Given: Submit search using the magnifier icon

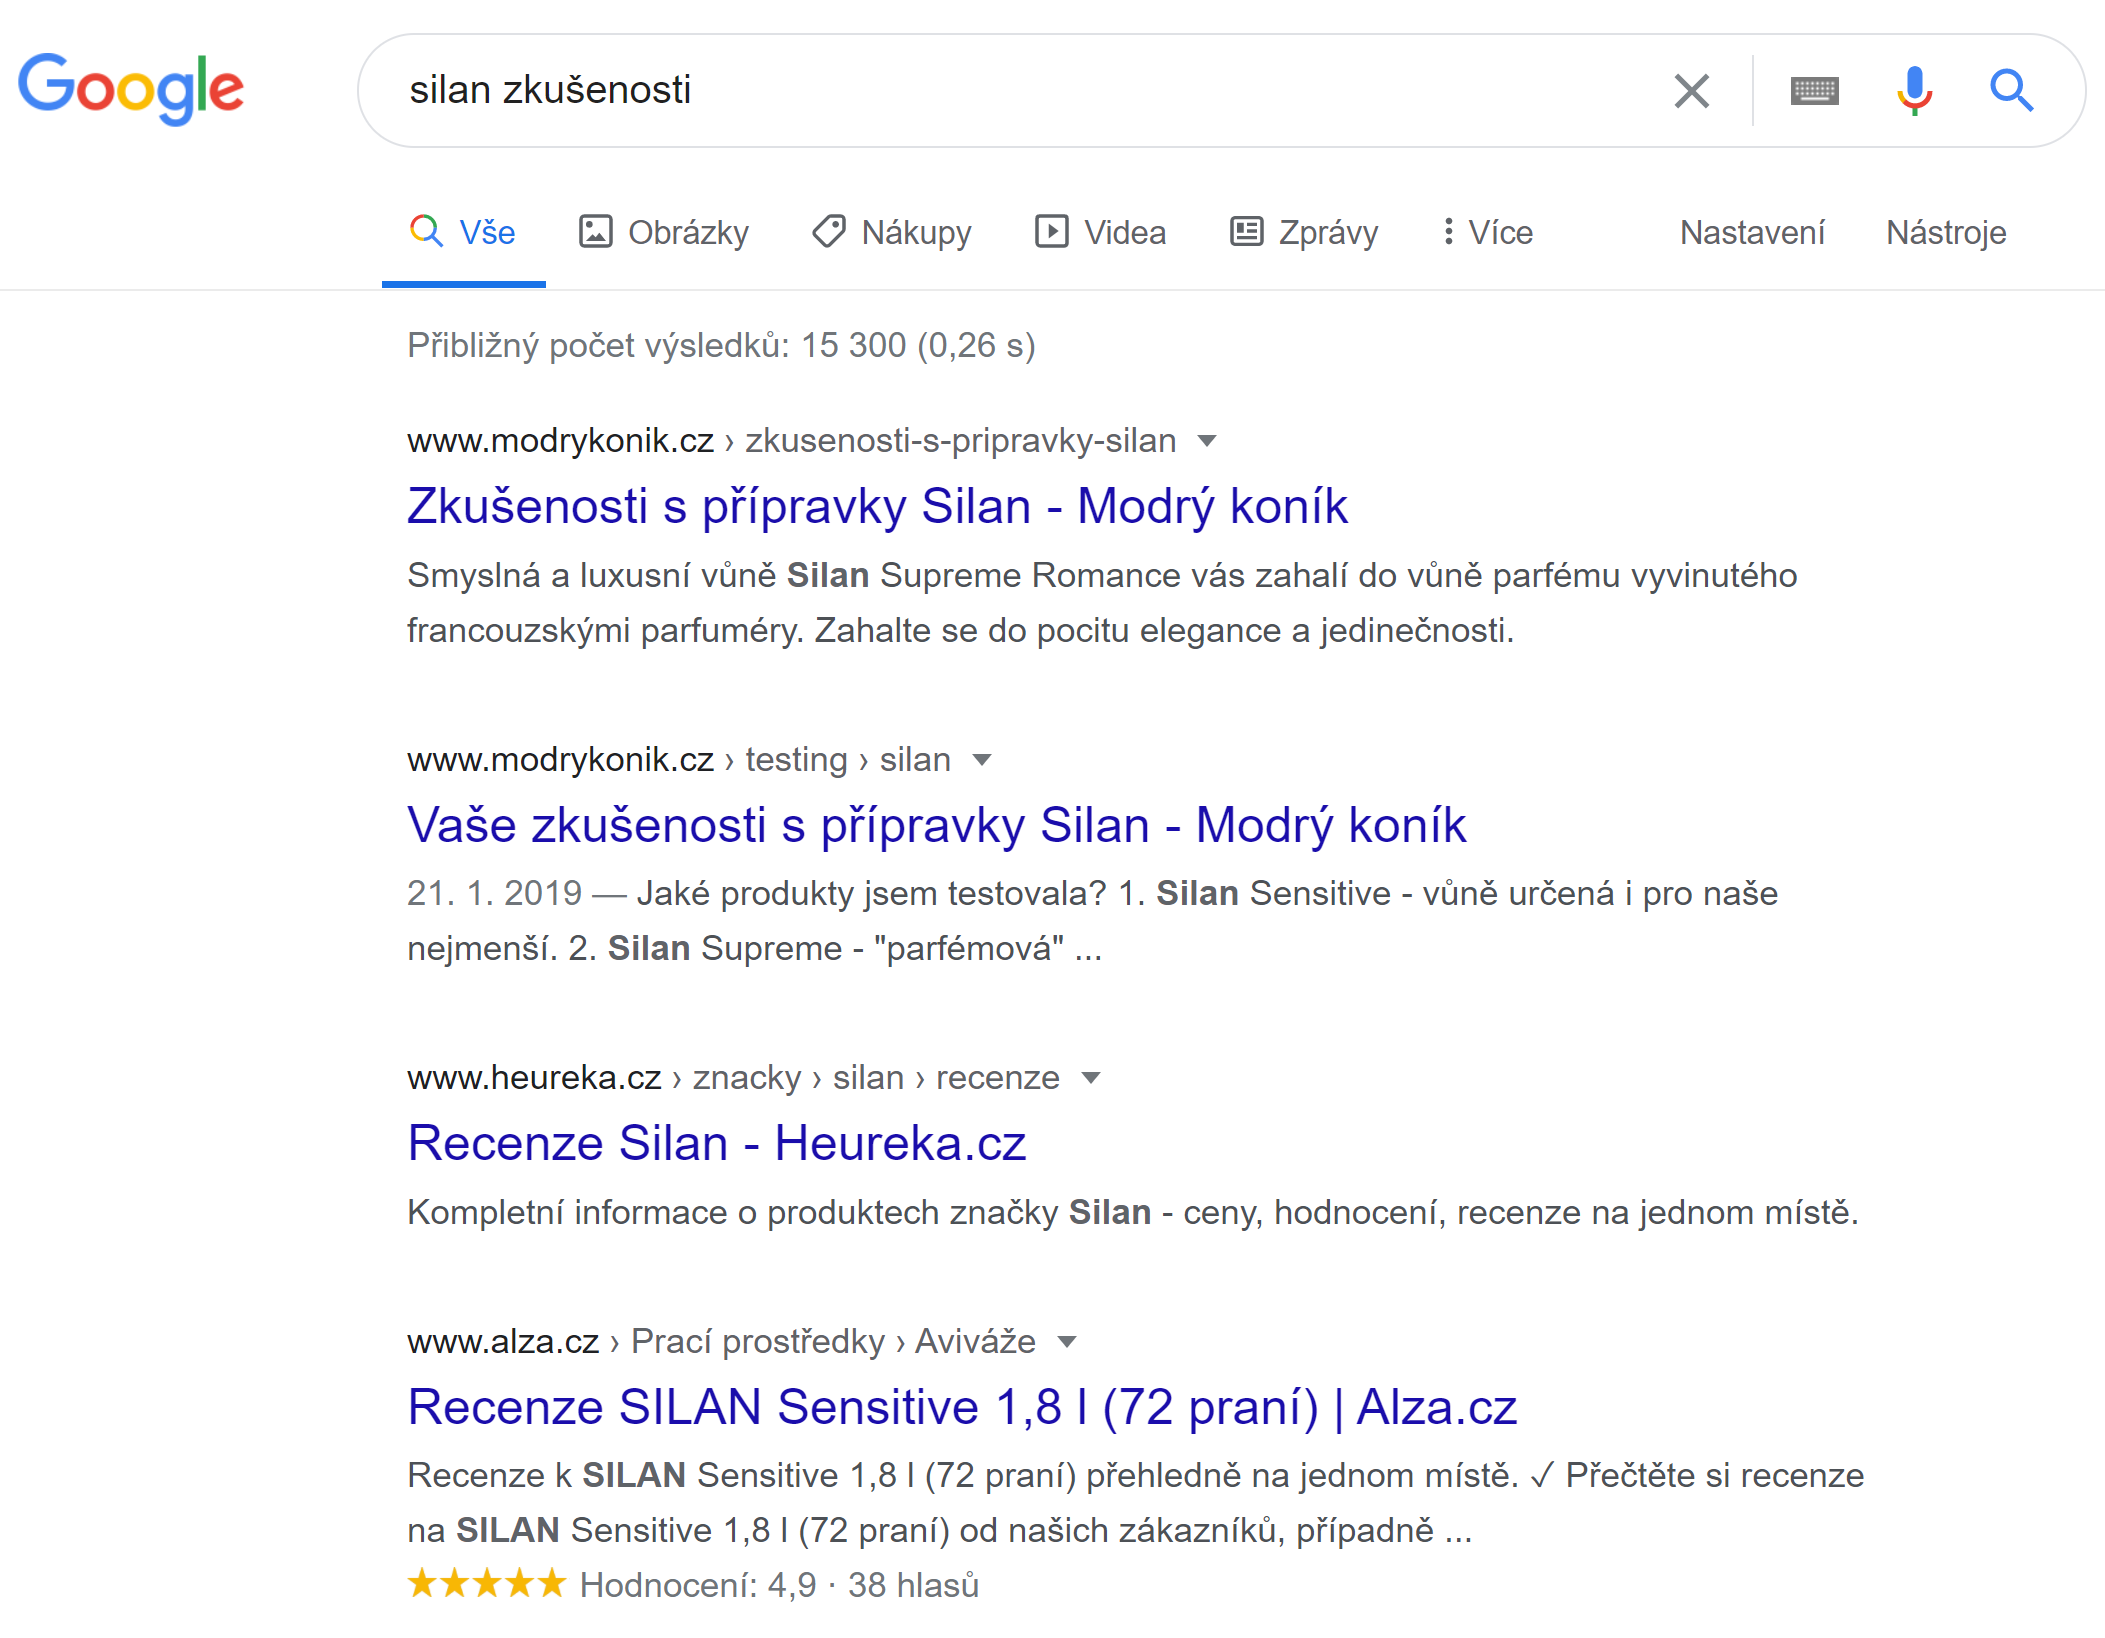Looking at the screenshot, I should coord(2011,91).
